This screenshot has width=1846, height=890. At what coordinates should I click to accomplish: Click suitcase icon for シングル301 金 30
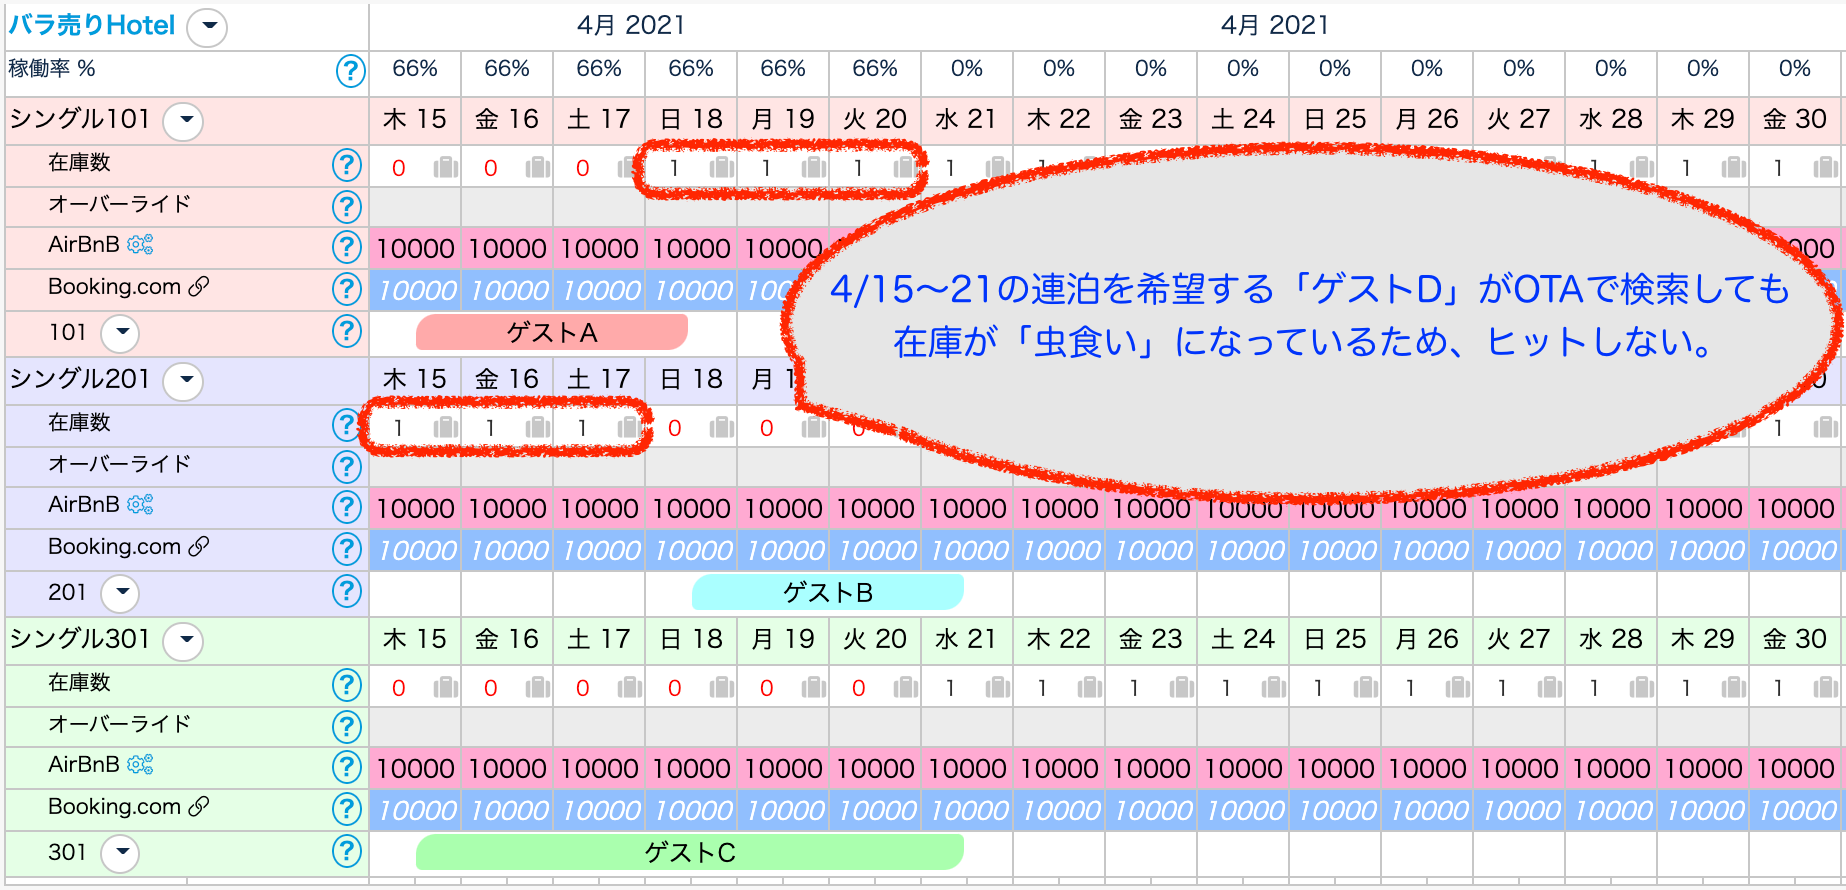pyautogui.click(x=1825, y=688)
